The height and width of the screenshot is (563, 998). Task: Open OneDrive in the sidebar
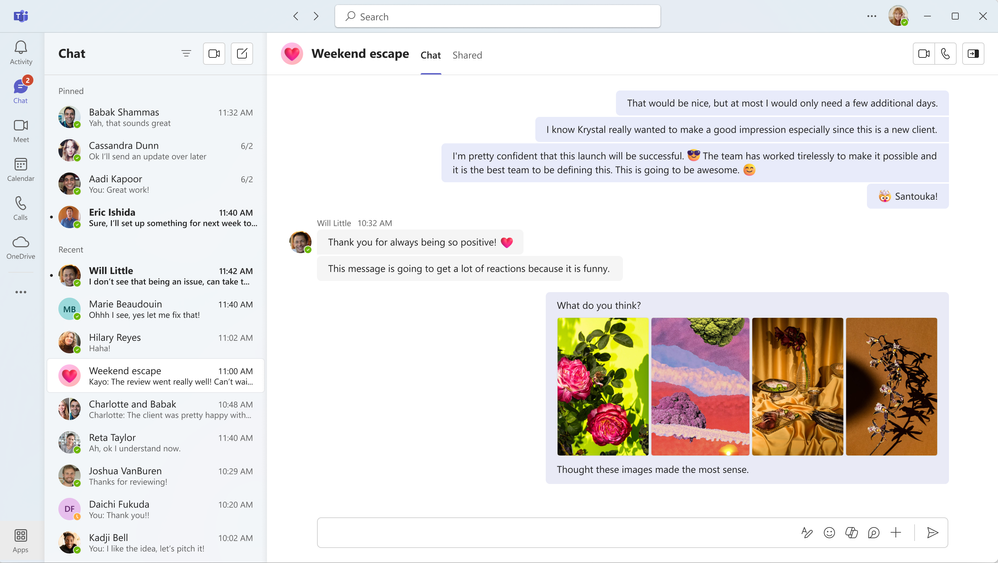coord(20,247)
